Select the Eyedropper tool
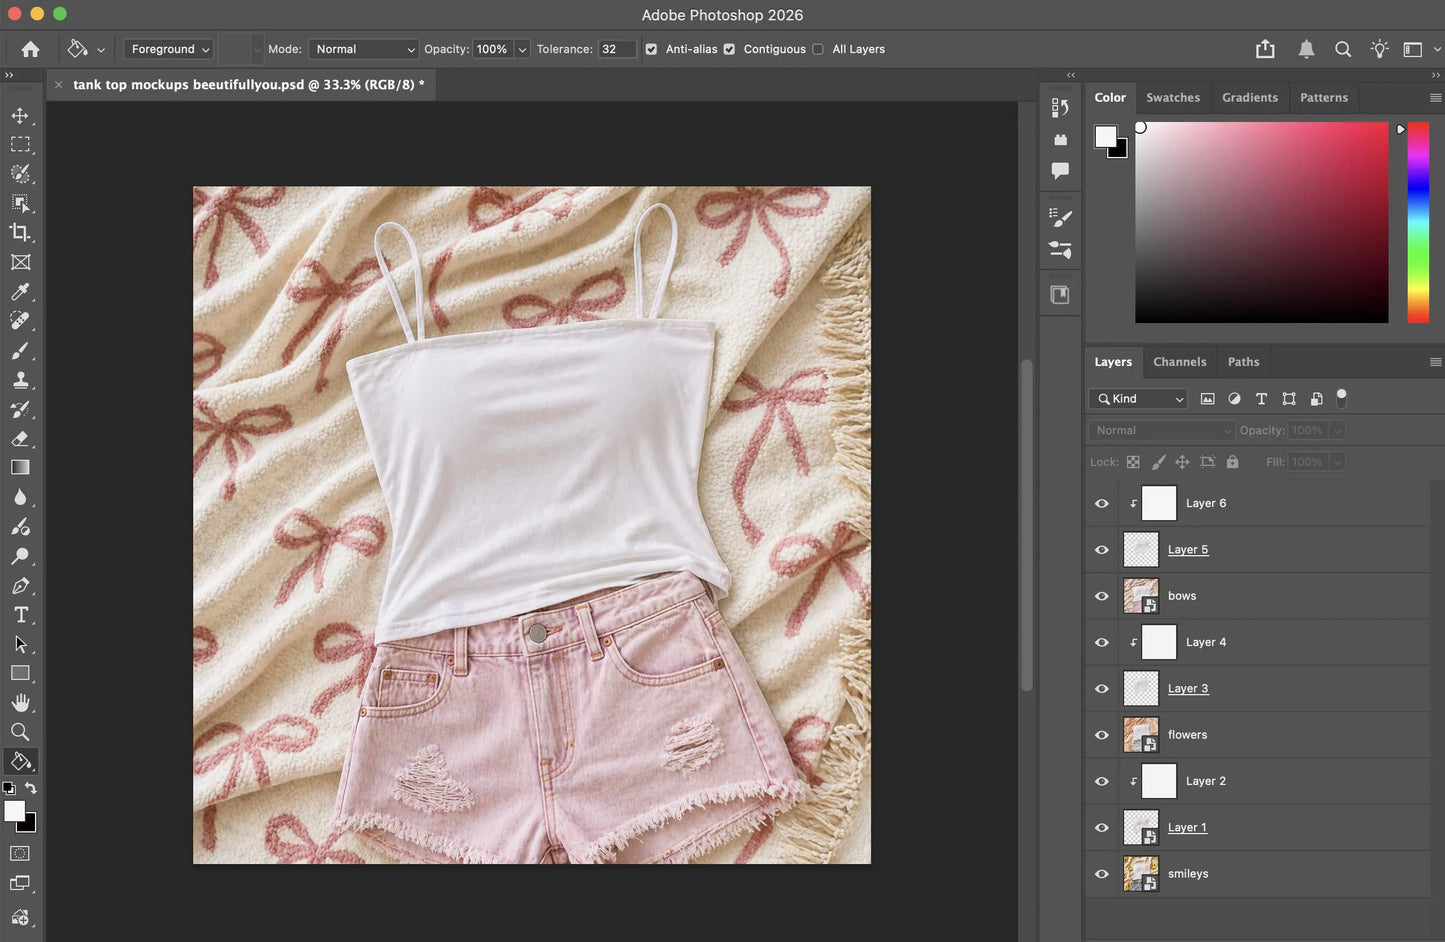The width and height of the screenshot is (1445, 942). coord(20,291)
